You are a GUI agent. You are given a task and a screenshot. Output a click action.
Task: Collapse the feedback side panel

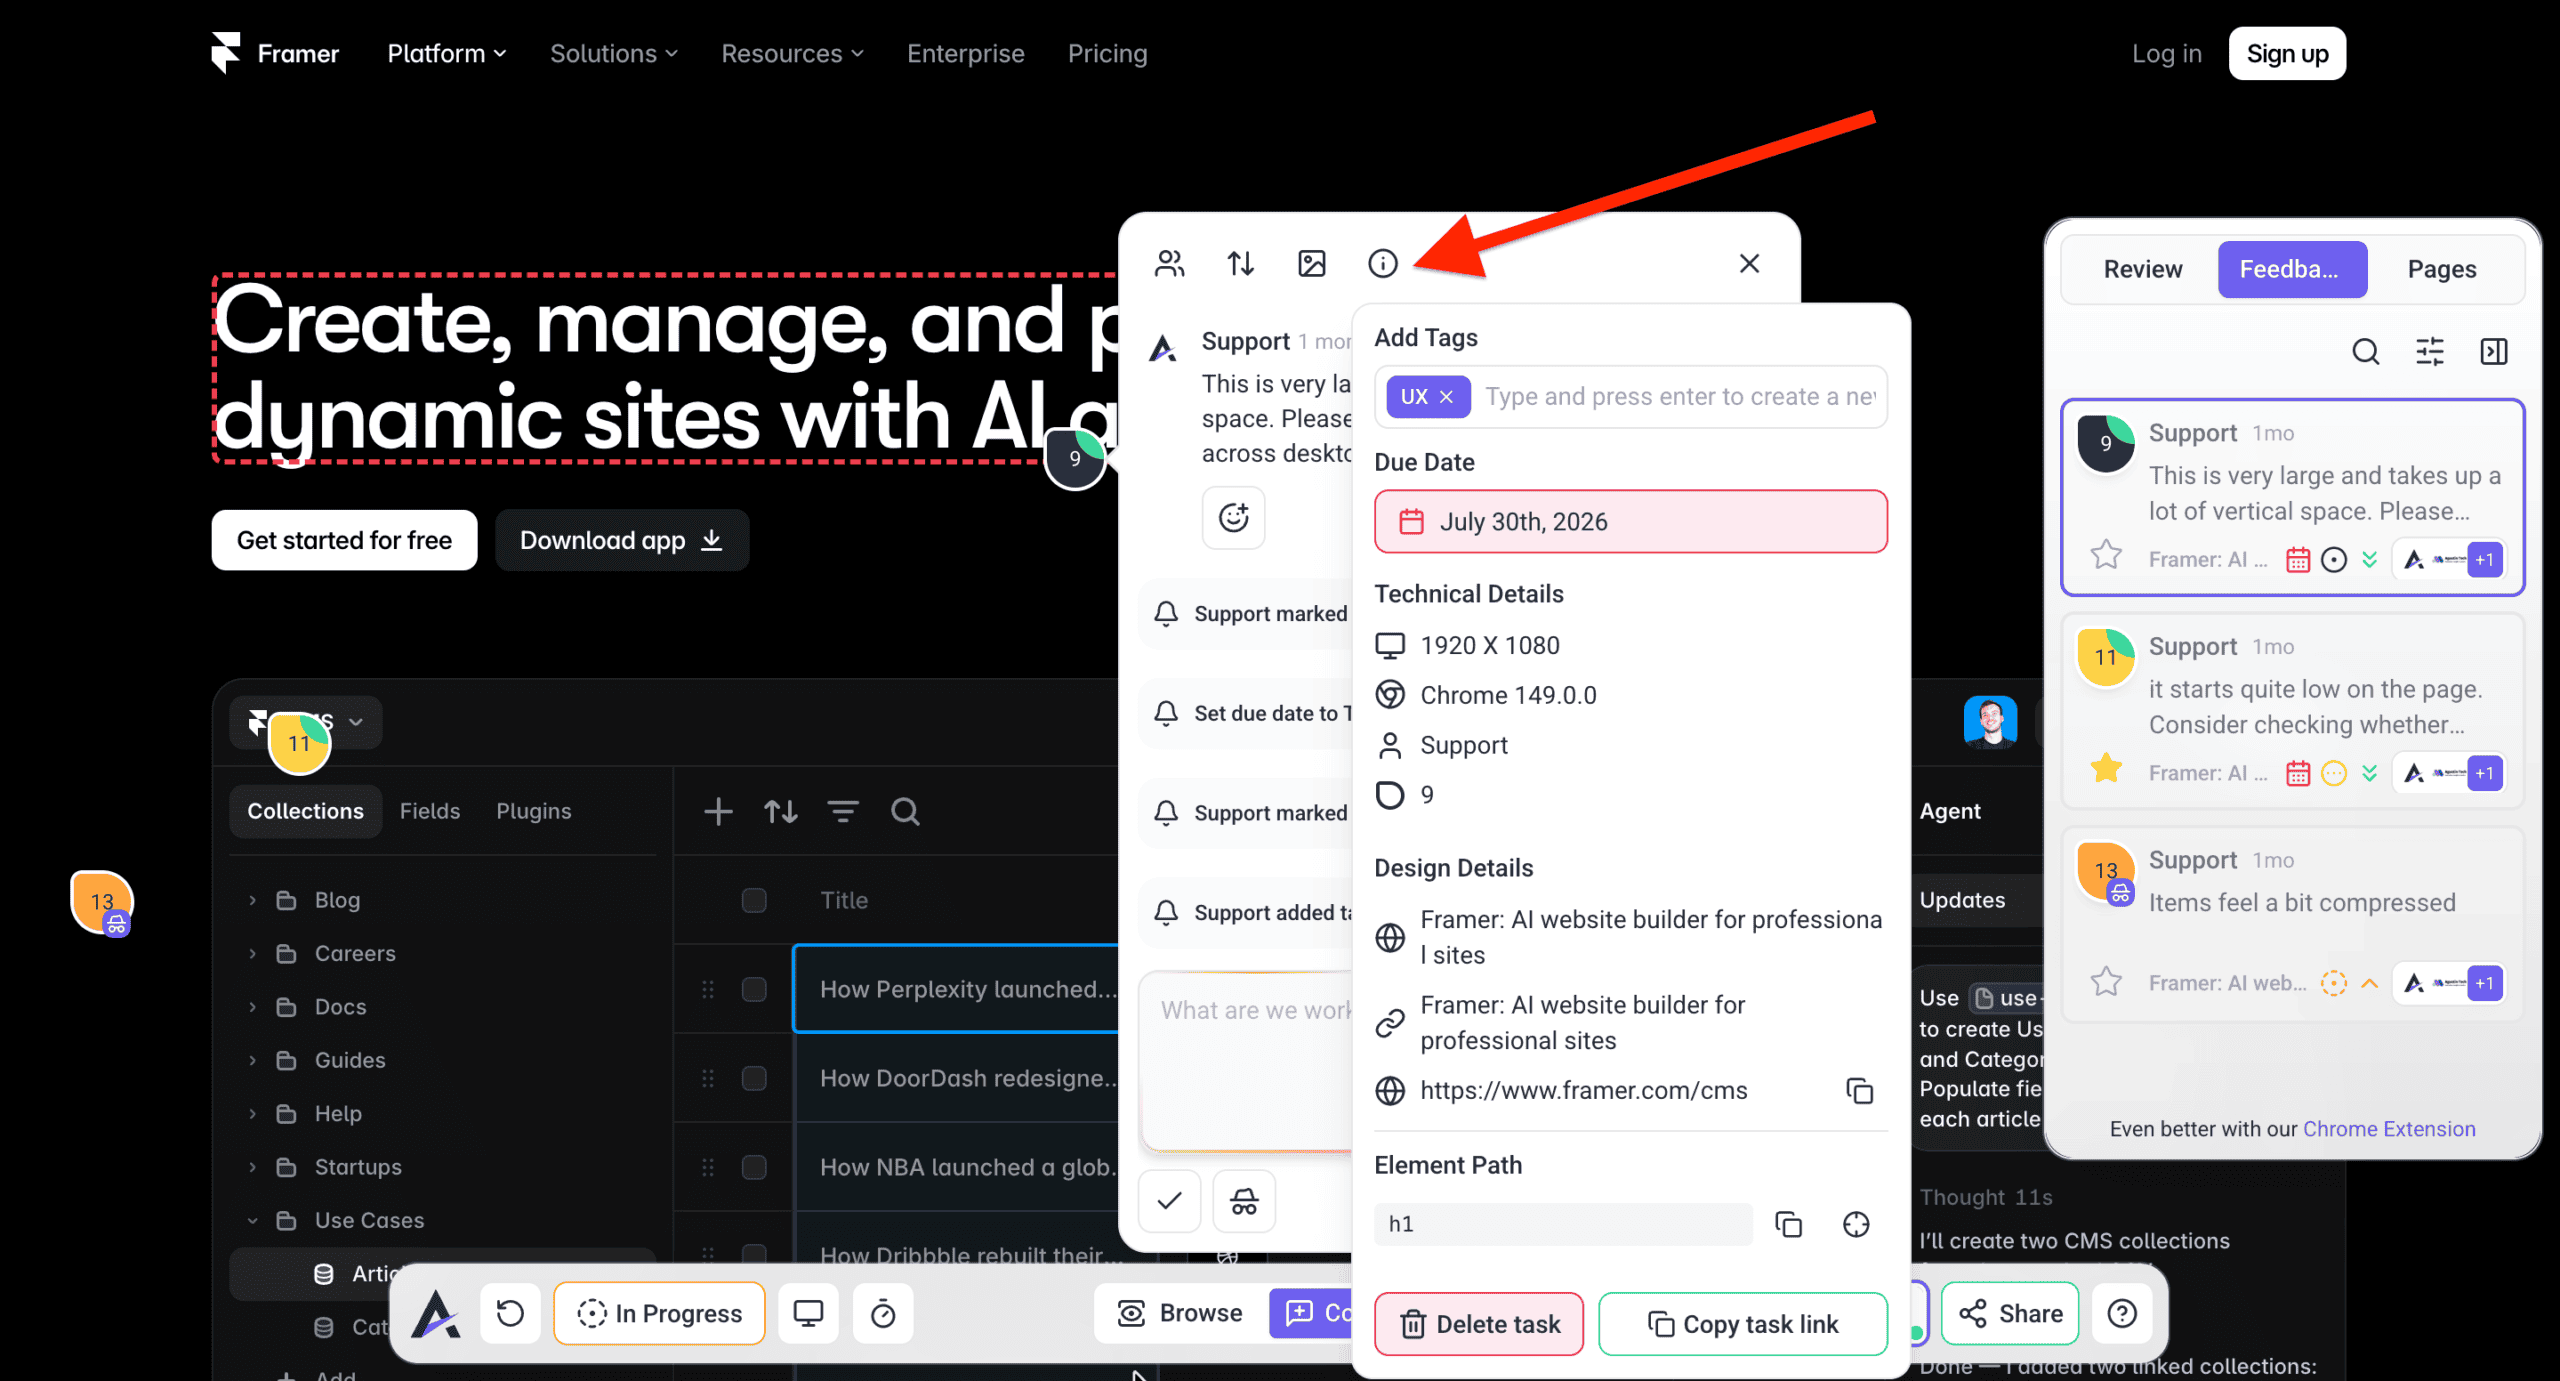coord(2494,352)
